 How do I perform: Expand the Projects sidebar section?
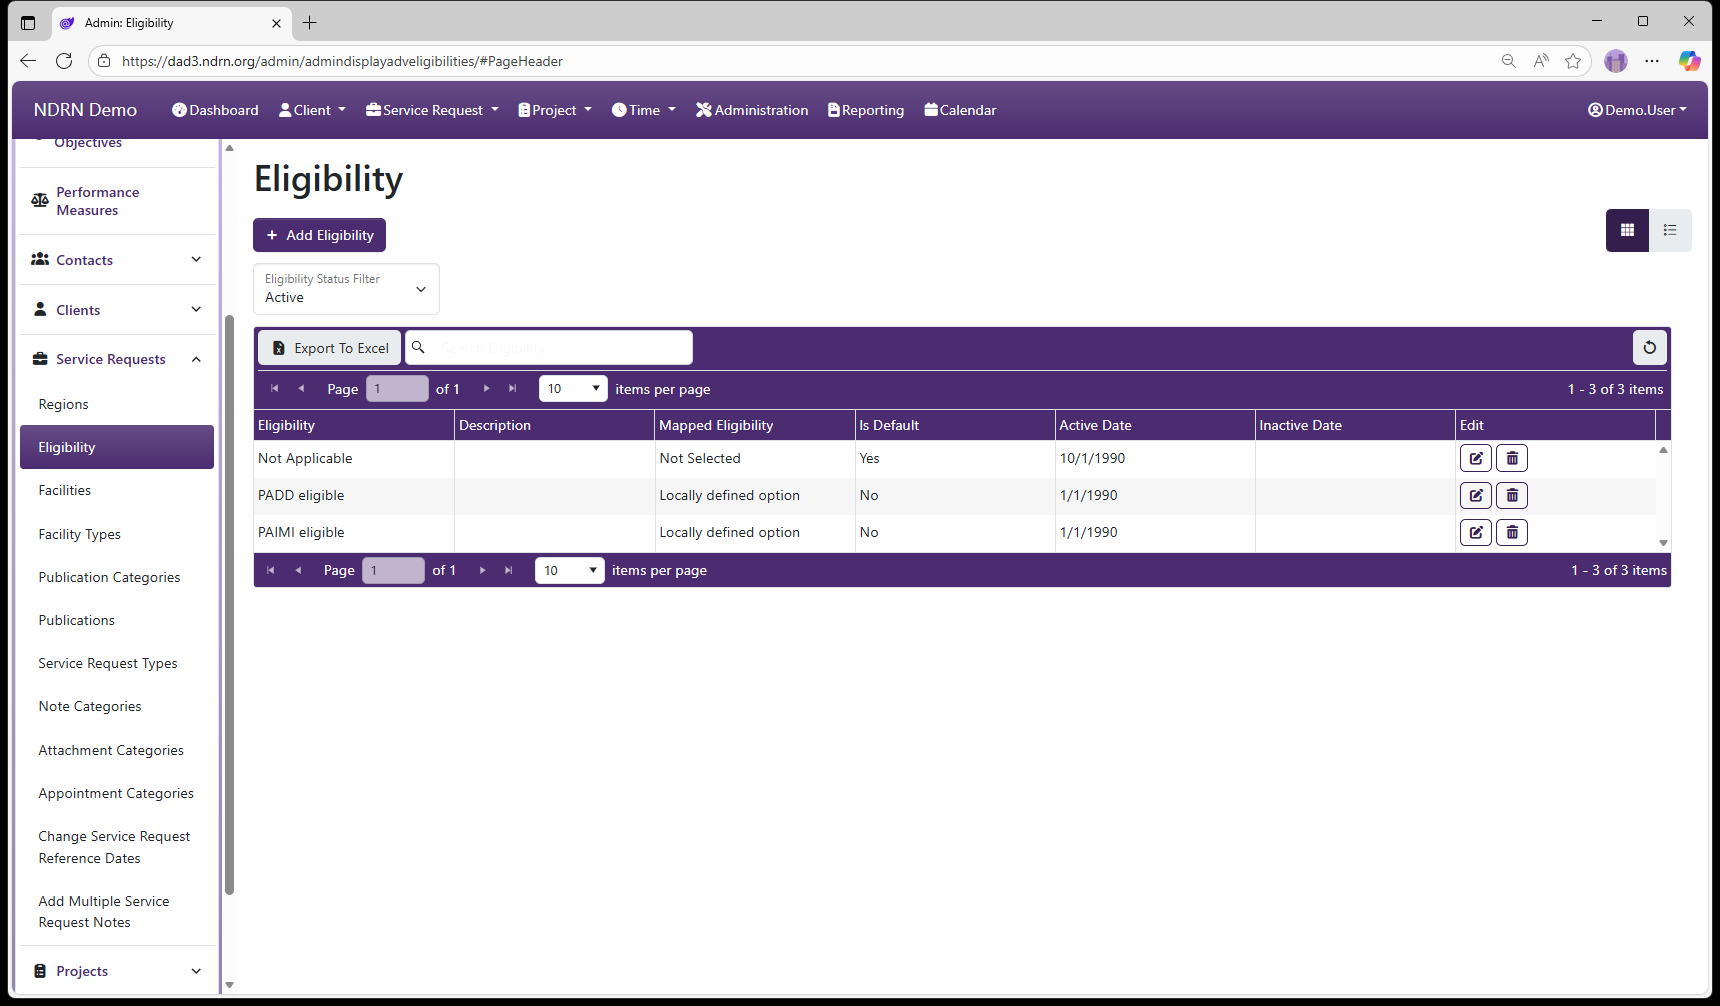pos(117,971)
